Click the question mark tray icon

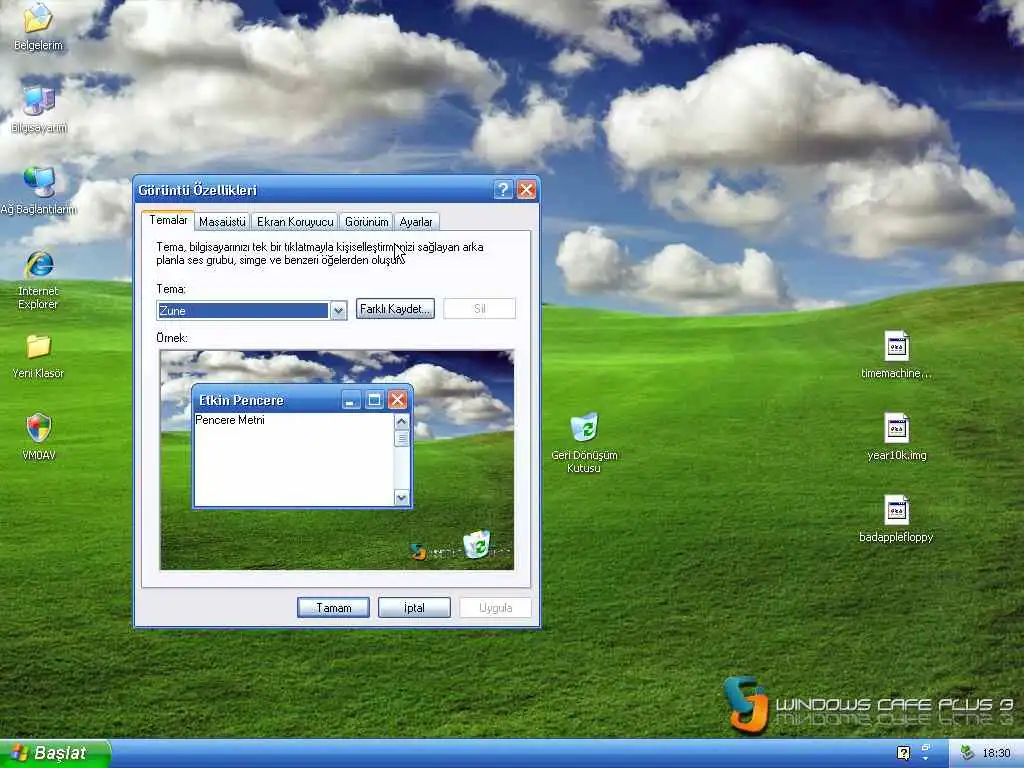click(x=903, y=754)
